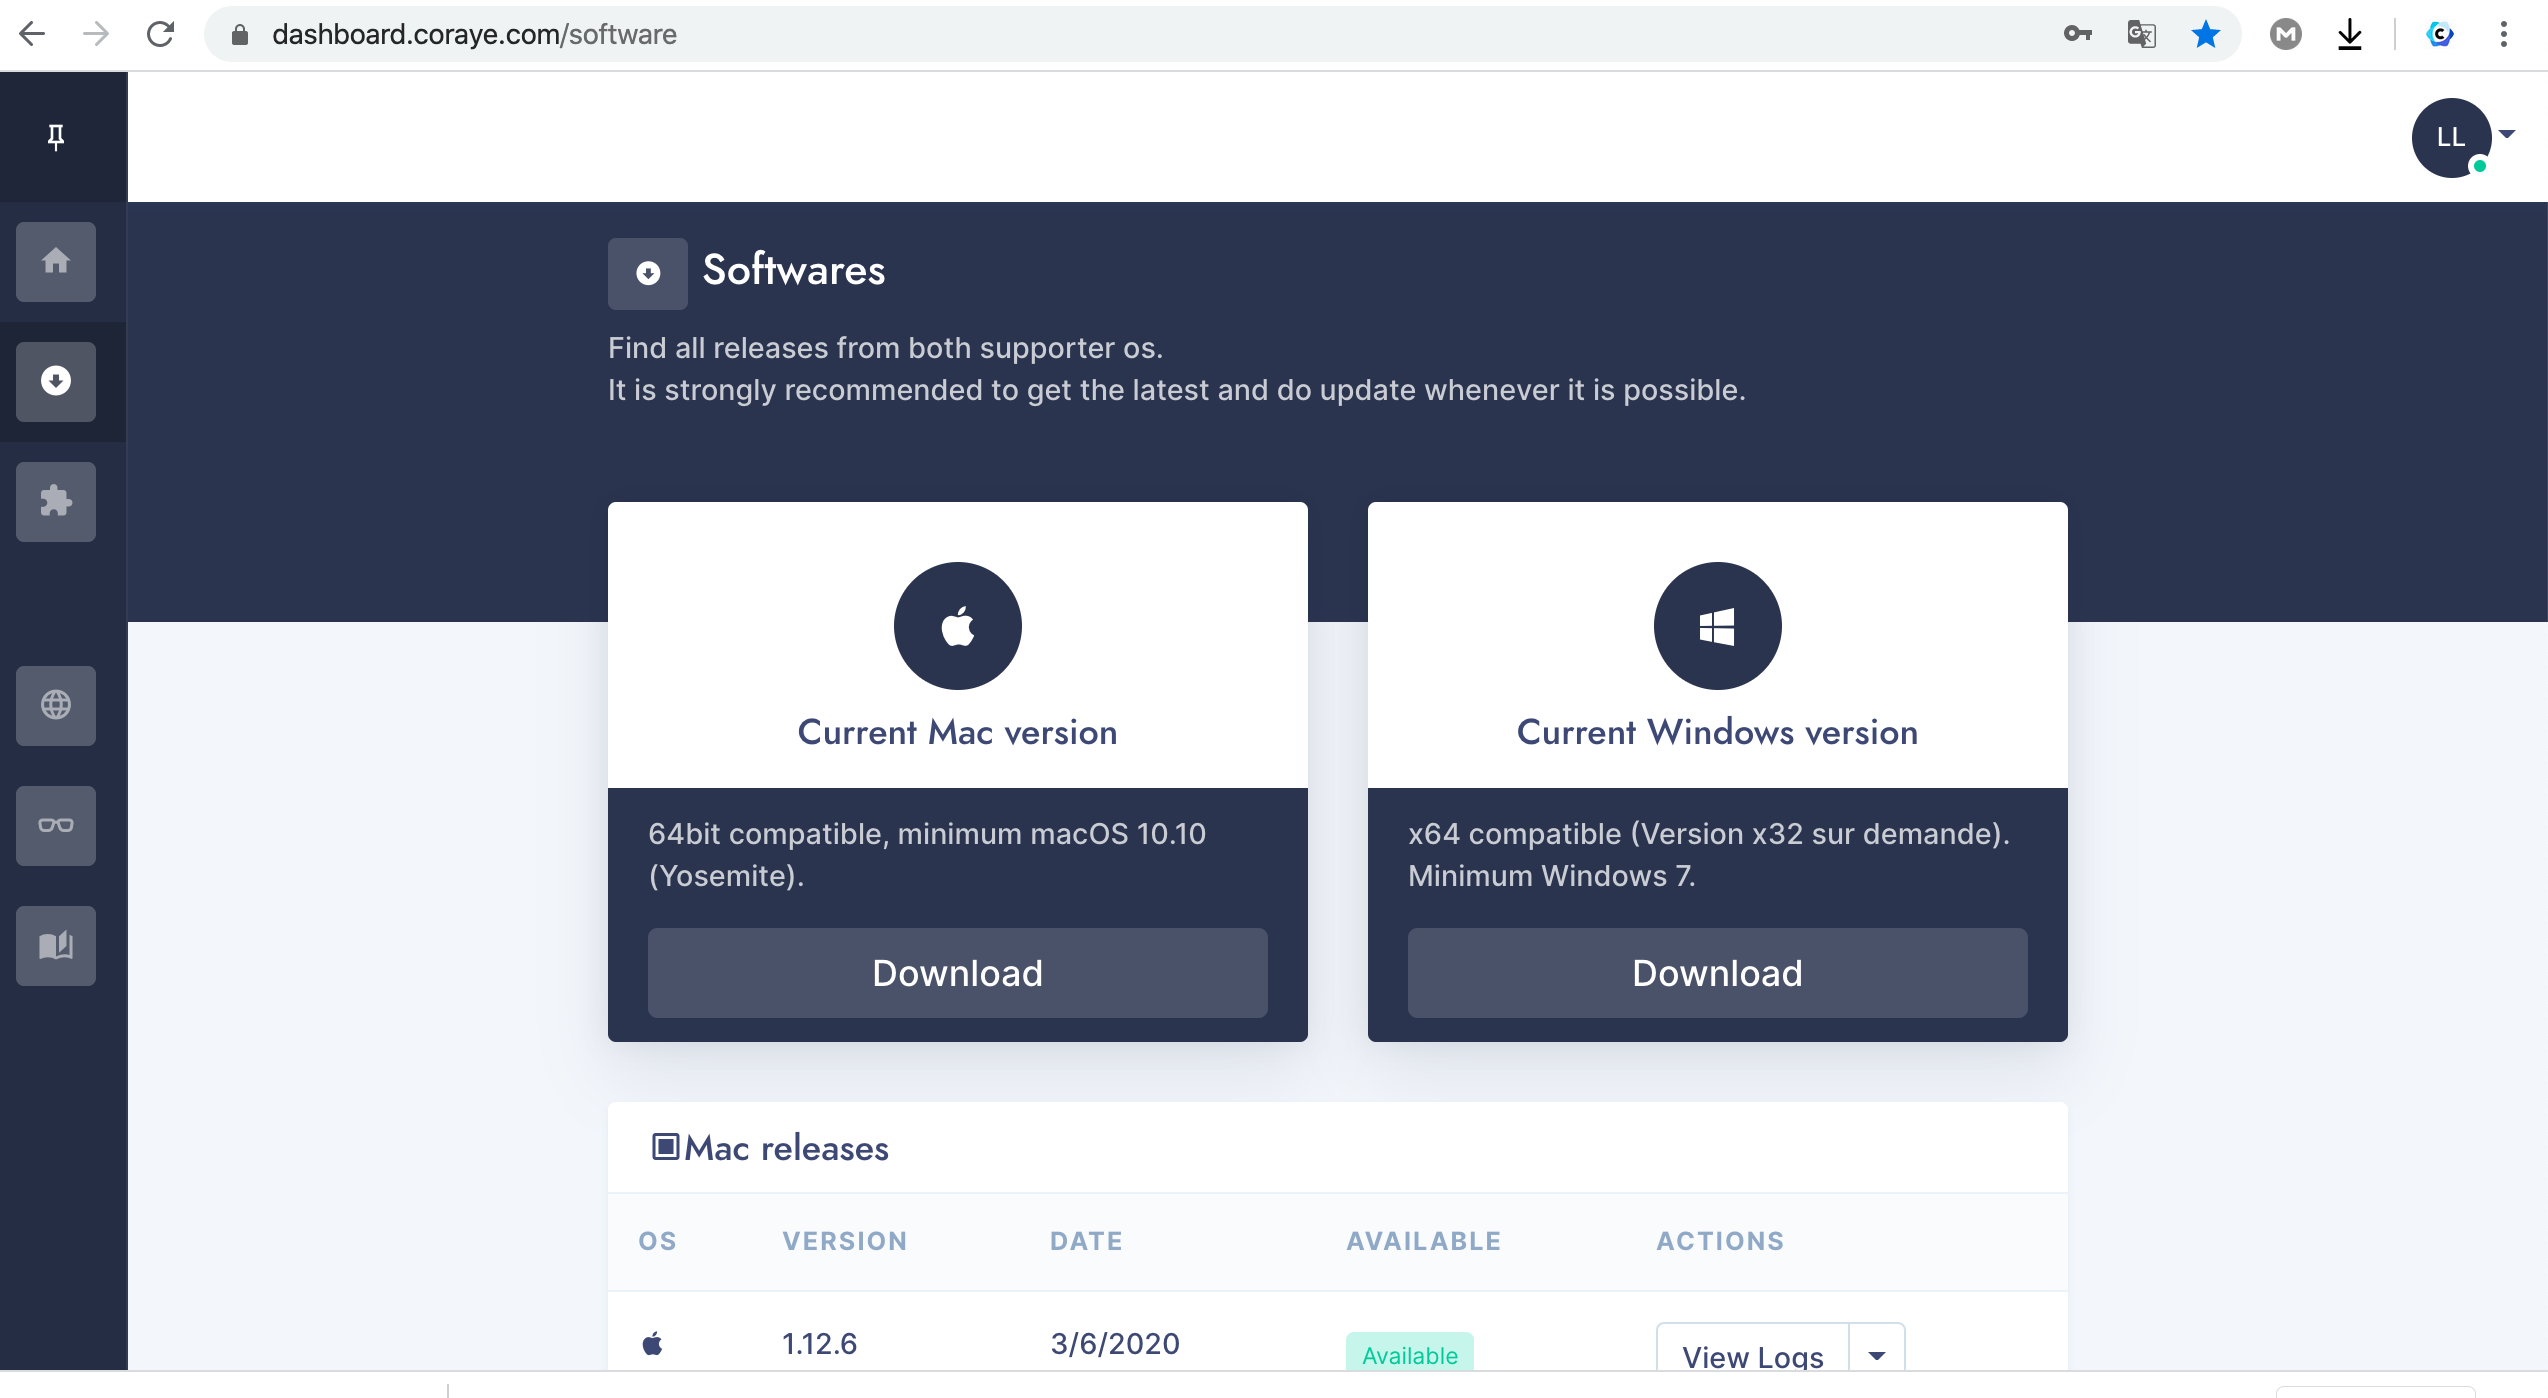The height and width of the screenshot is (1398, 2548).
Task: Click the DATE column header
Action: pyautogui.click(x=1086, y=1241)
